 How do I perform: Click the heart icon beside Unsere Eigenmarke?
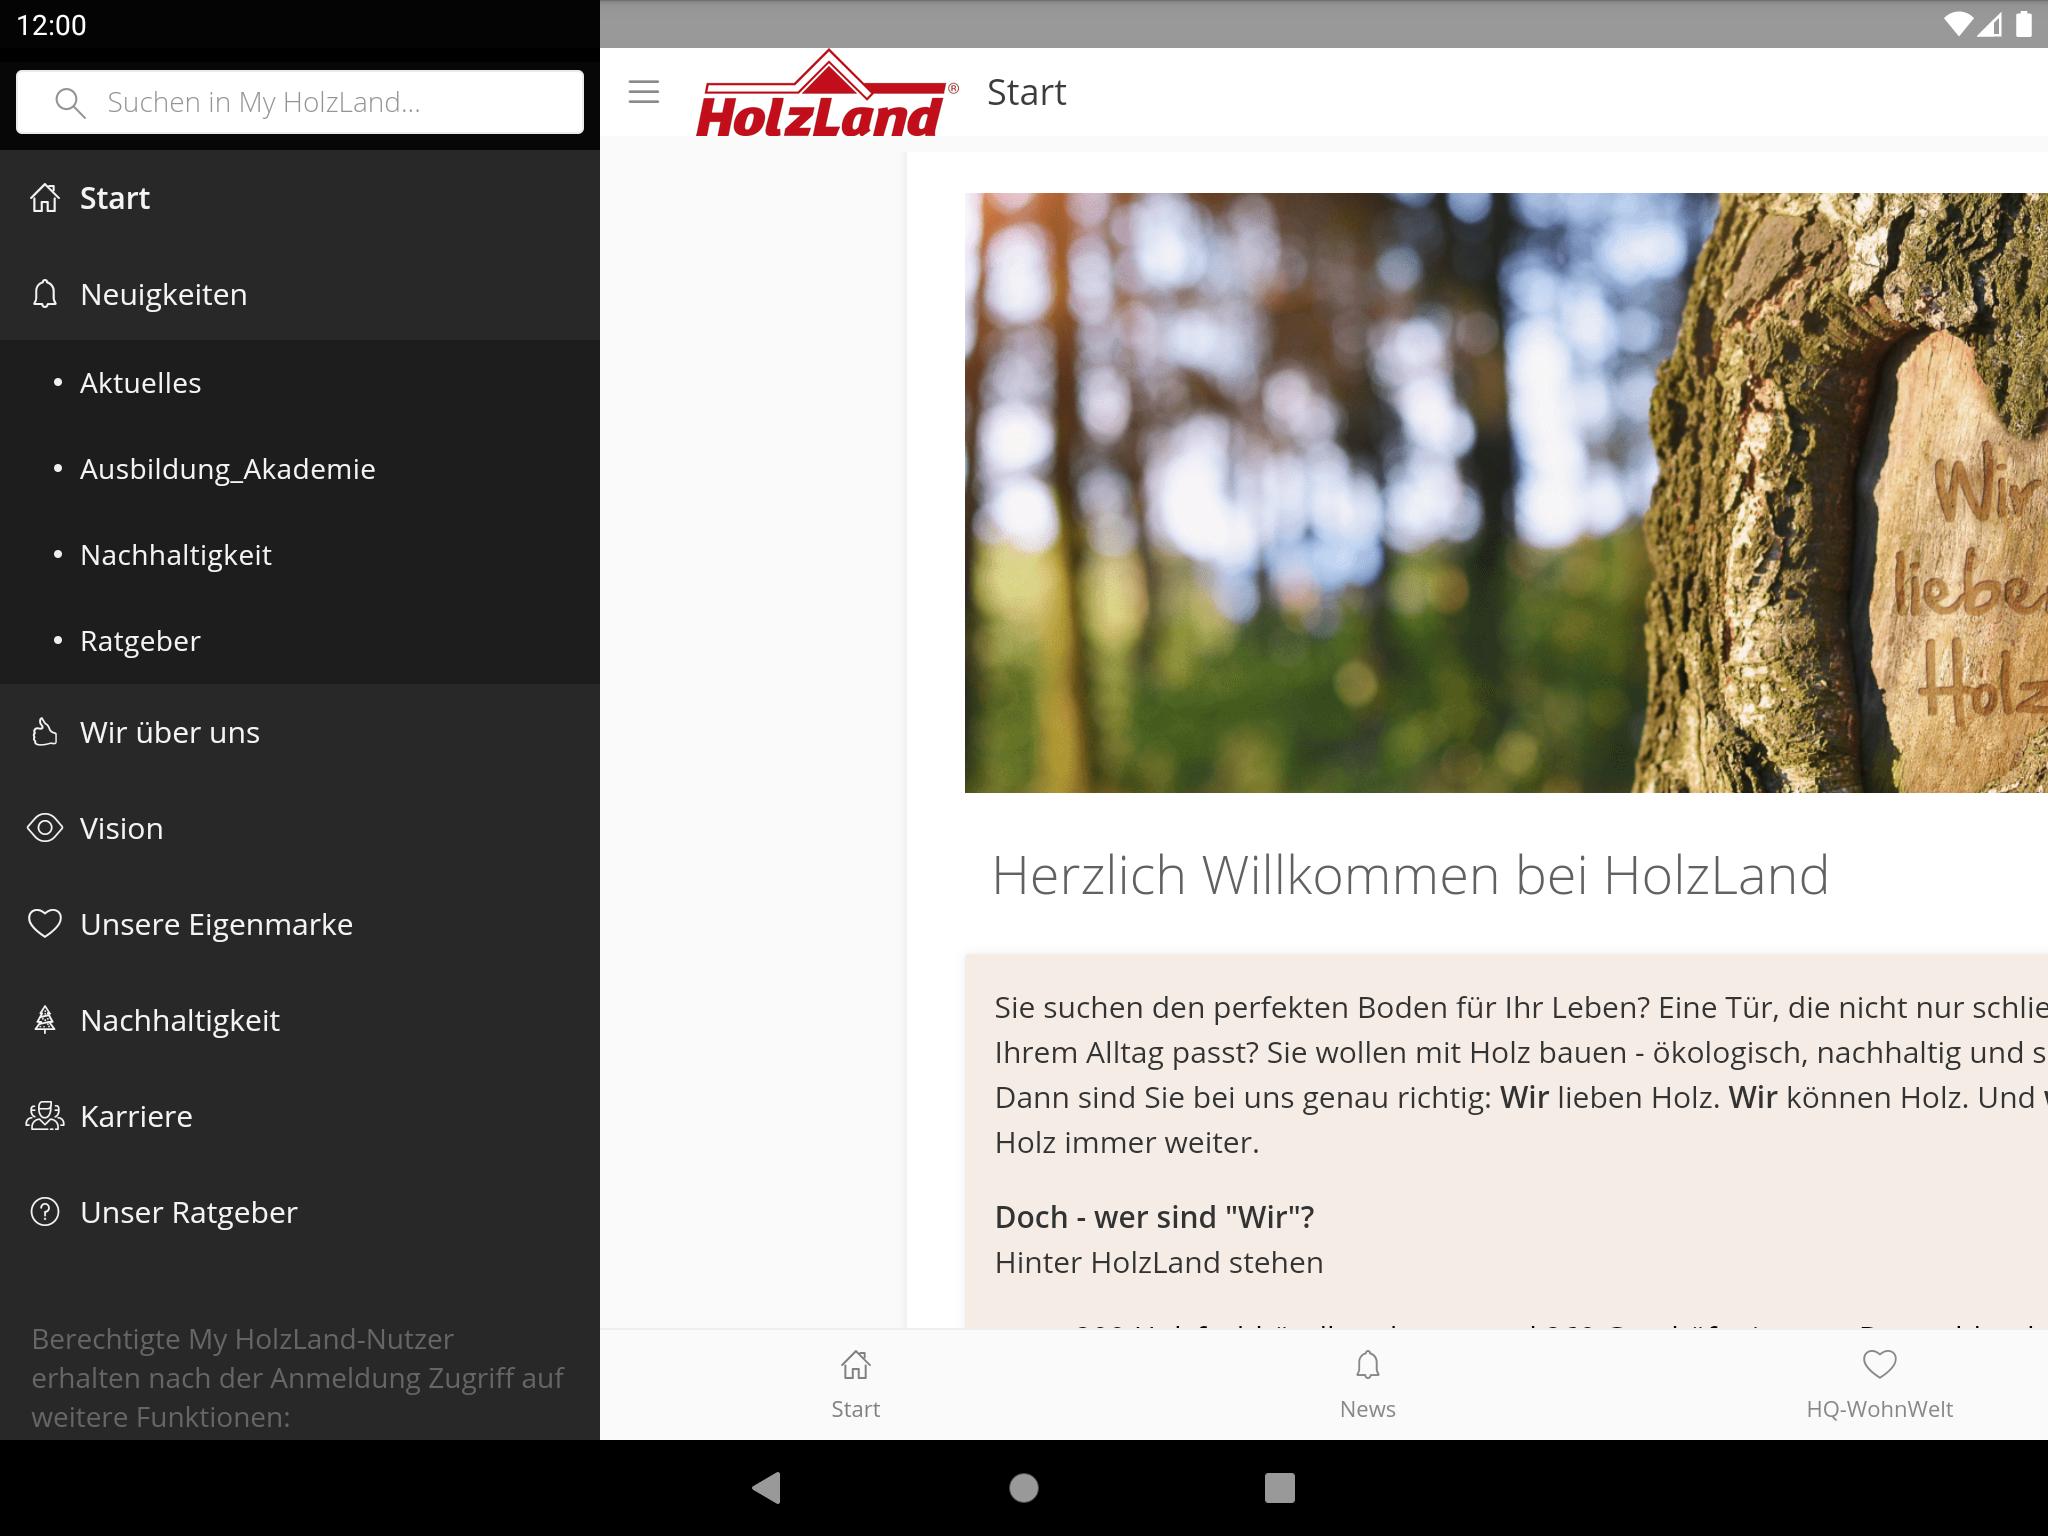[45, 924]
